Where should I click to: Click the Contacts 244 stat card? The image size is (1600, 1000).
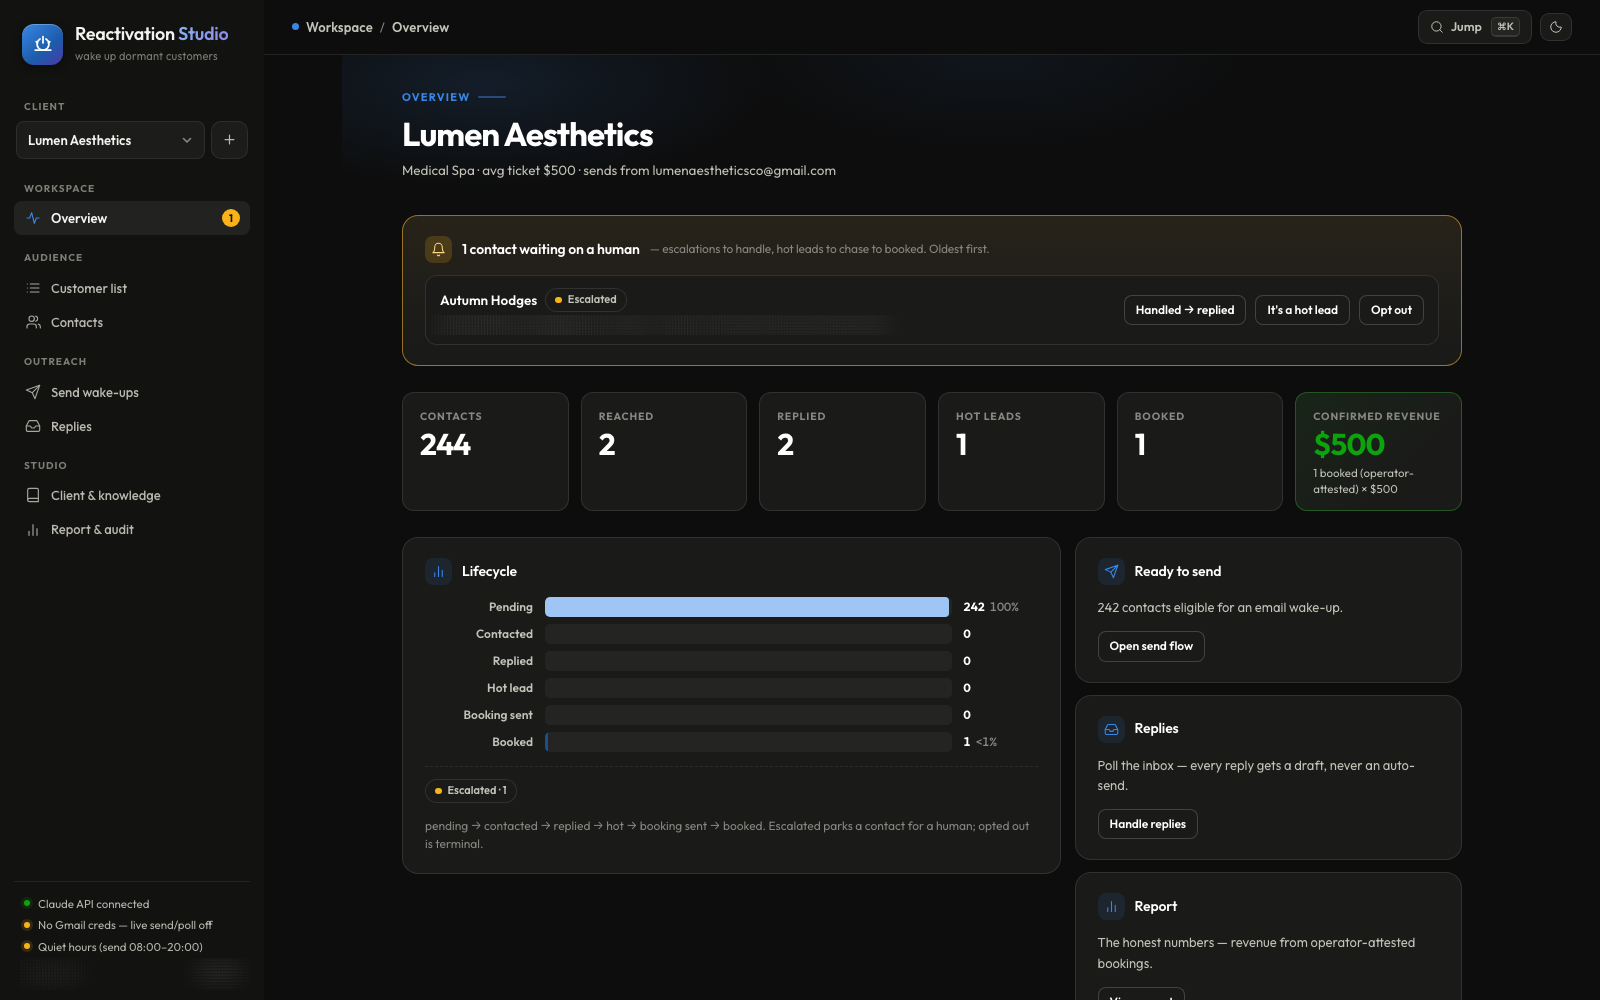485,451
